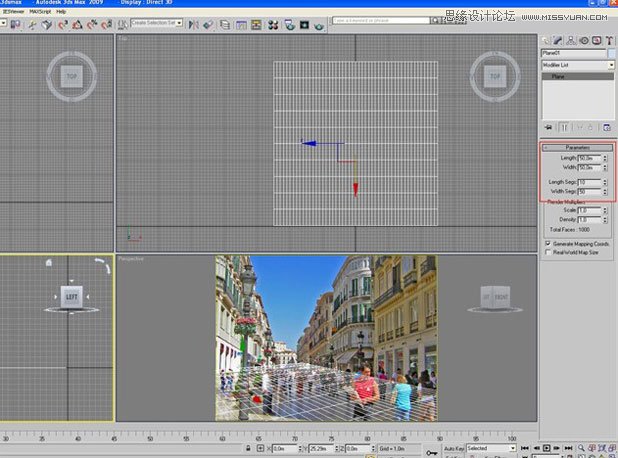Open the Rendered Frame Window icon
This screenshot has height=458, width=618.
304,25
